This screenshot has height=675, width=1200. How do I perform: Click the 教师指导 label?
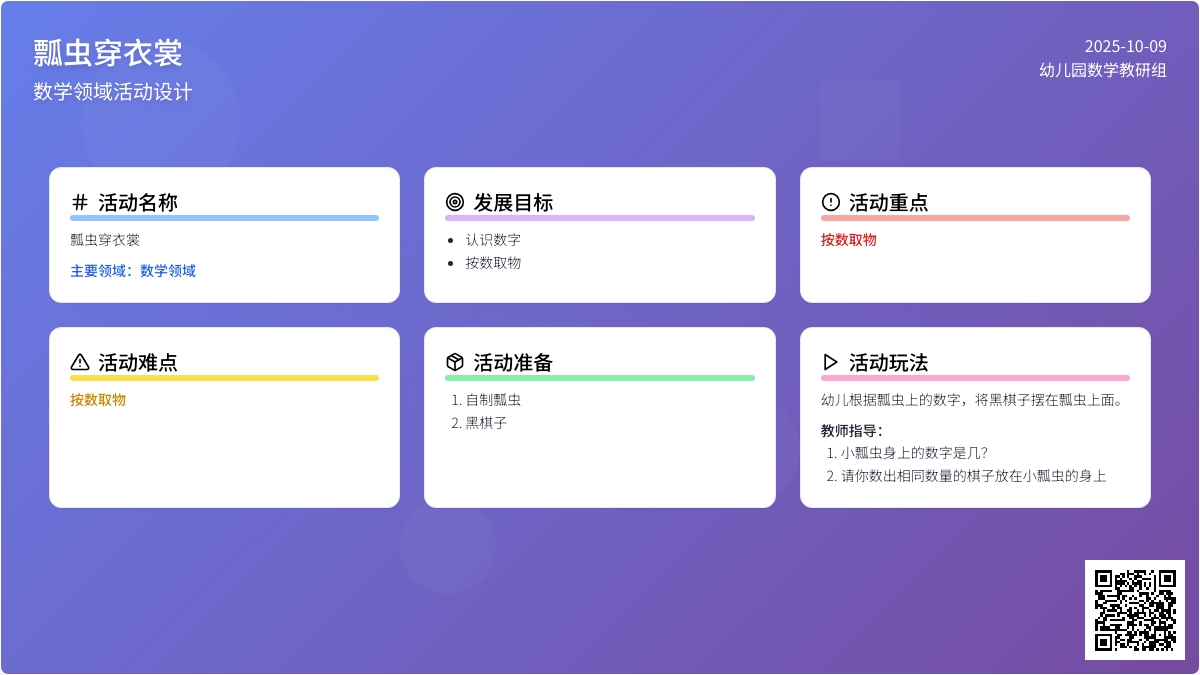point(851,431)
